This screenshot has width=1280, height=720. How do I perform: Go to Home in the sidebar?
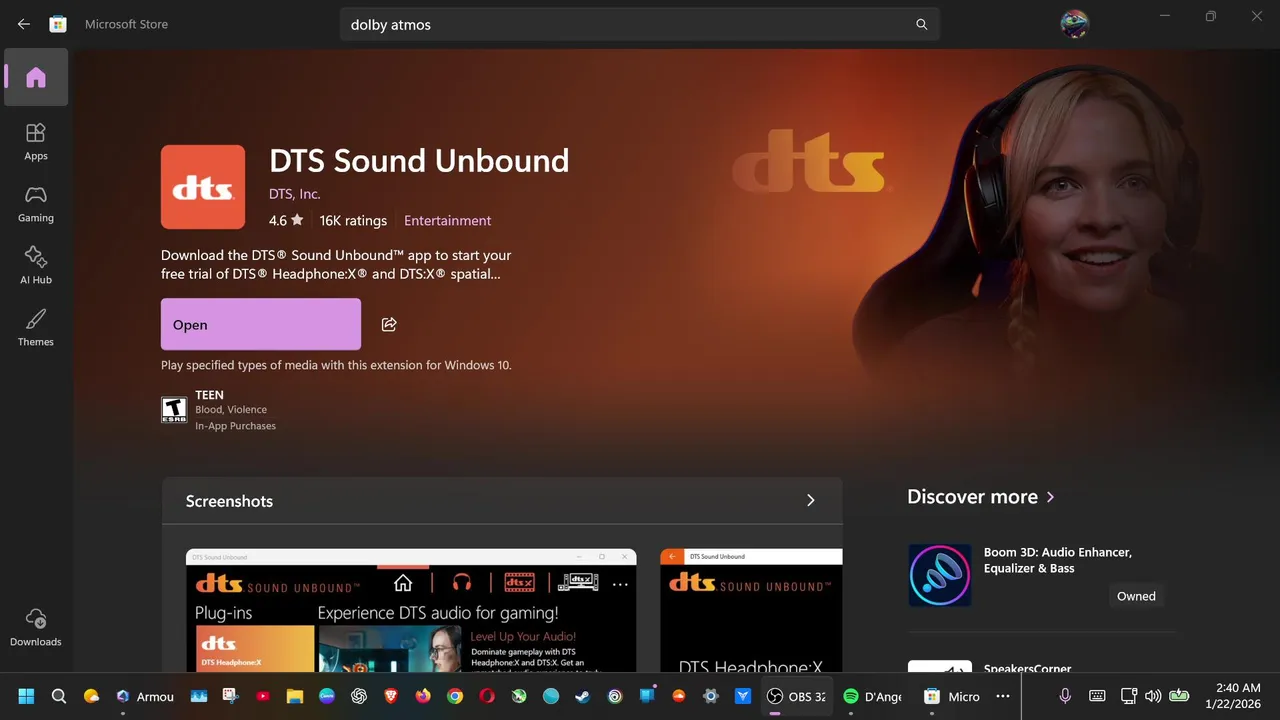click(x=36, y=77)
